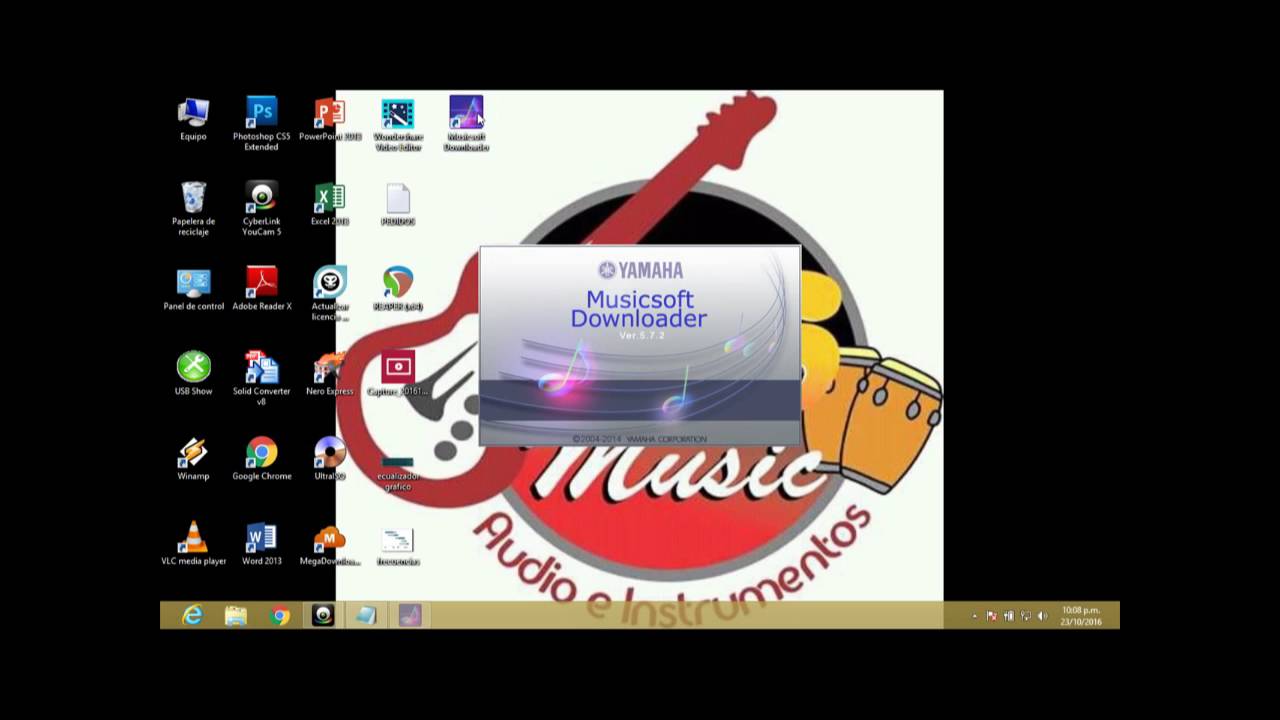Open USB Show desktop icon
Screen dimensions: 1280x720
(x=193, y=374)
